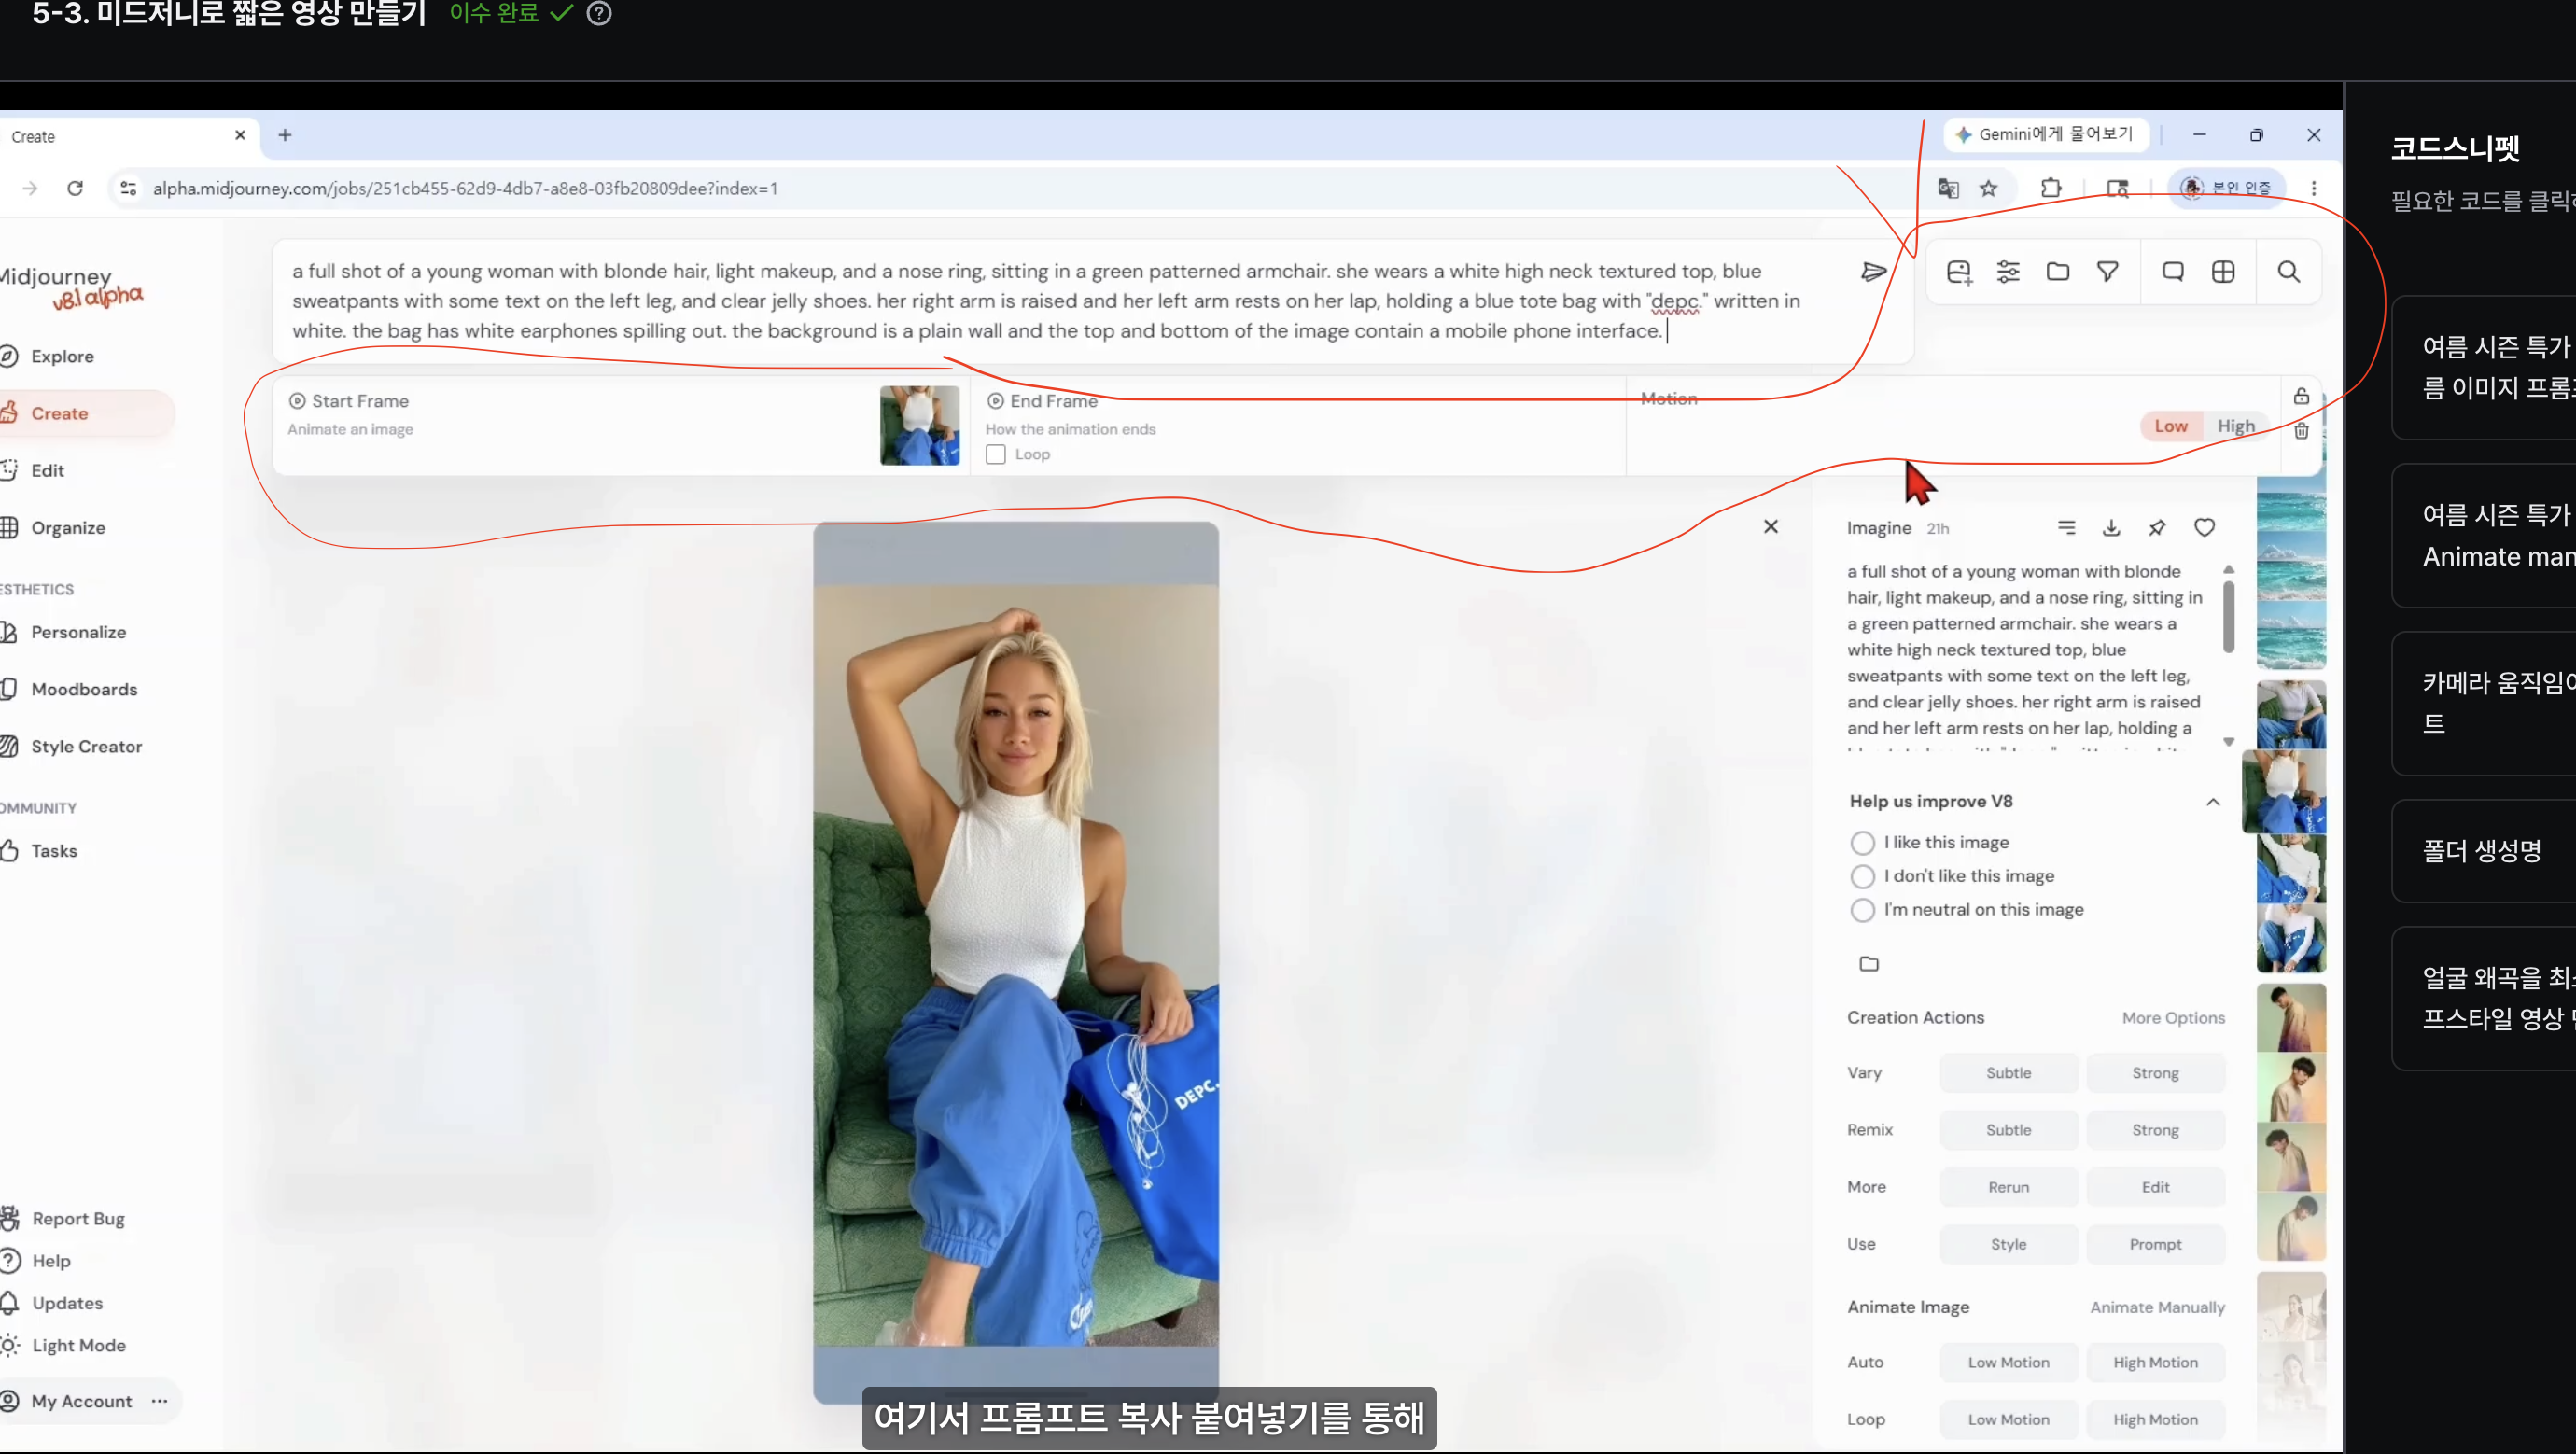The image size is (2576, 1454).
Task: Click the Gemini에게 물어보기 button
Action: tap(2044, 134)
